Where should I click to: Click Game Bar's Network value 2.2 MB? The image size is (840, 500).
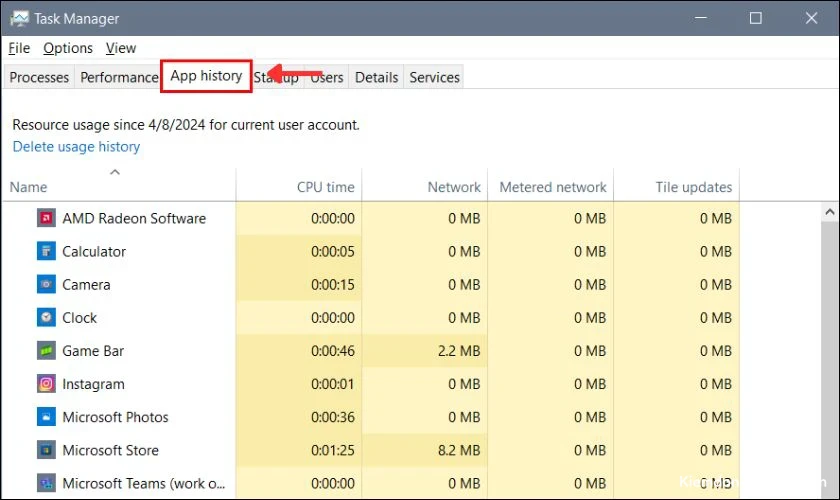(459, 351)
